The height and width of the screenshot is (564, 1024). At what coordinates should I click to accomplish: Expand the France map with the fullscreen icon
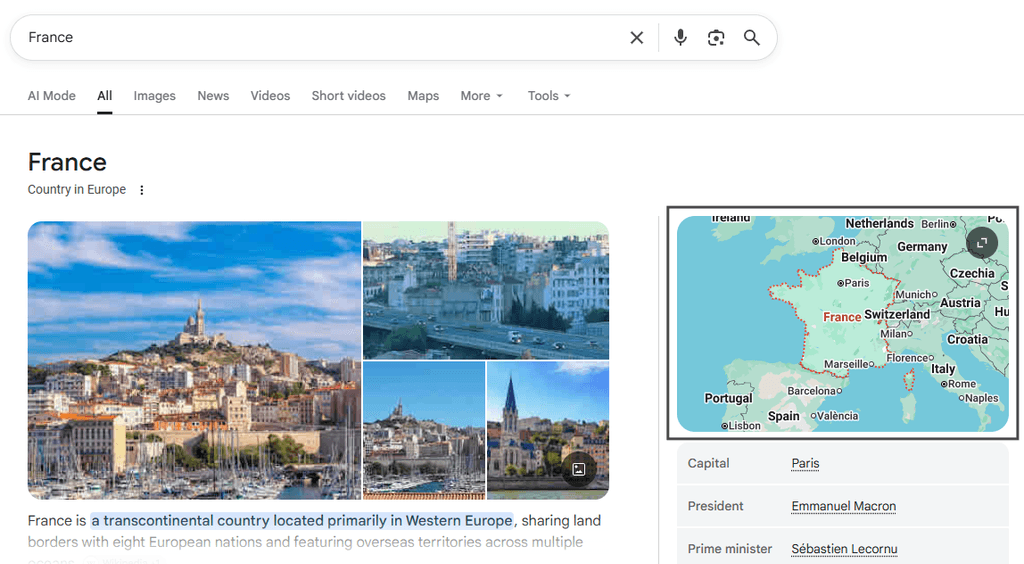coord(982,243)
